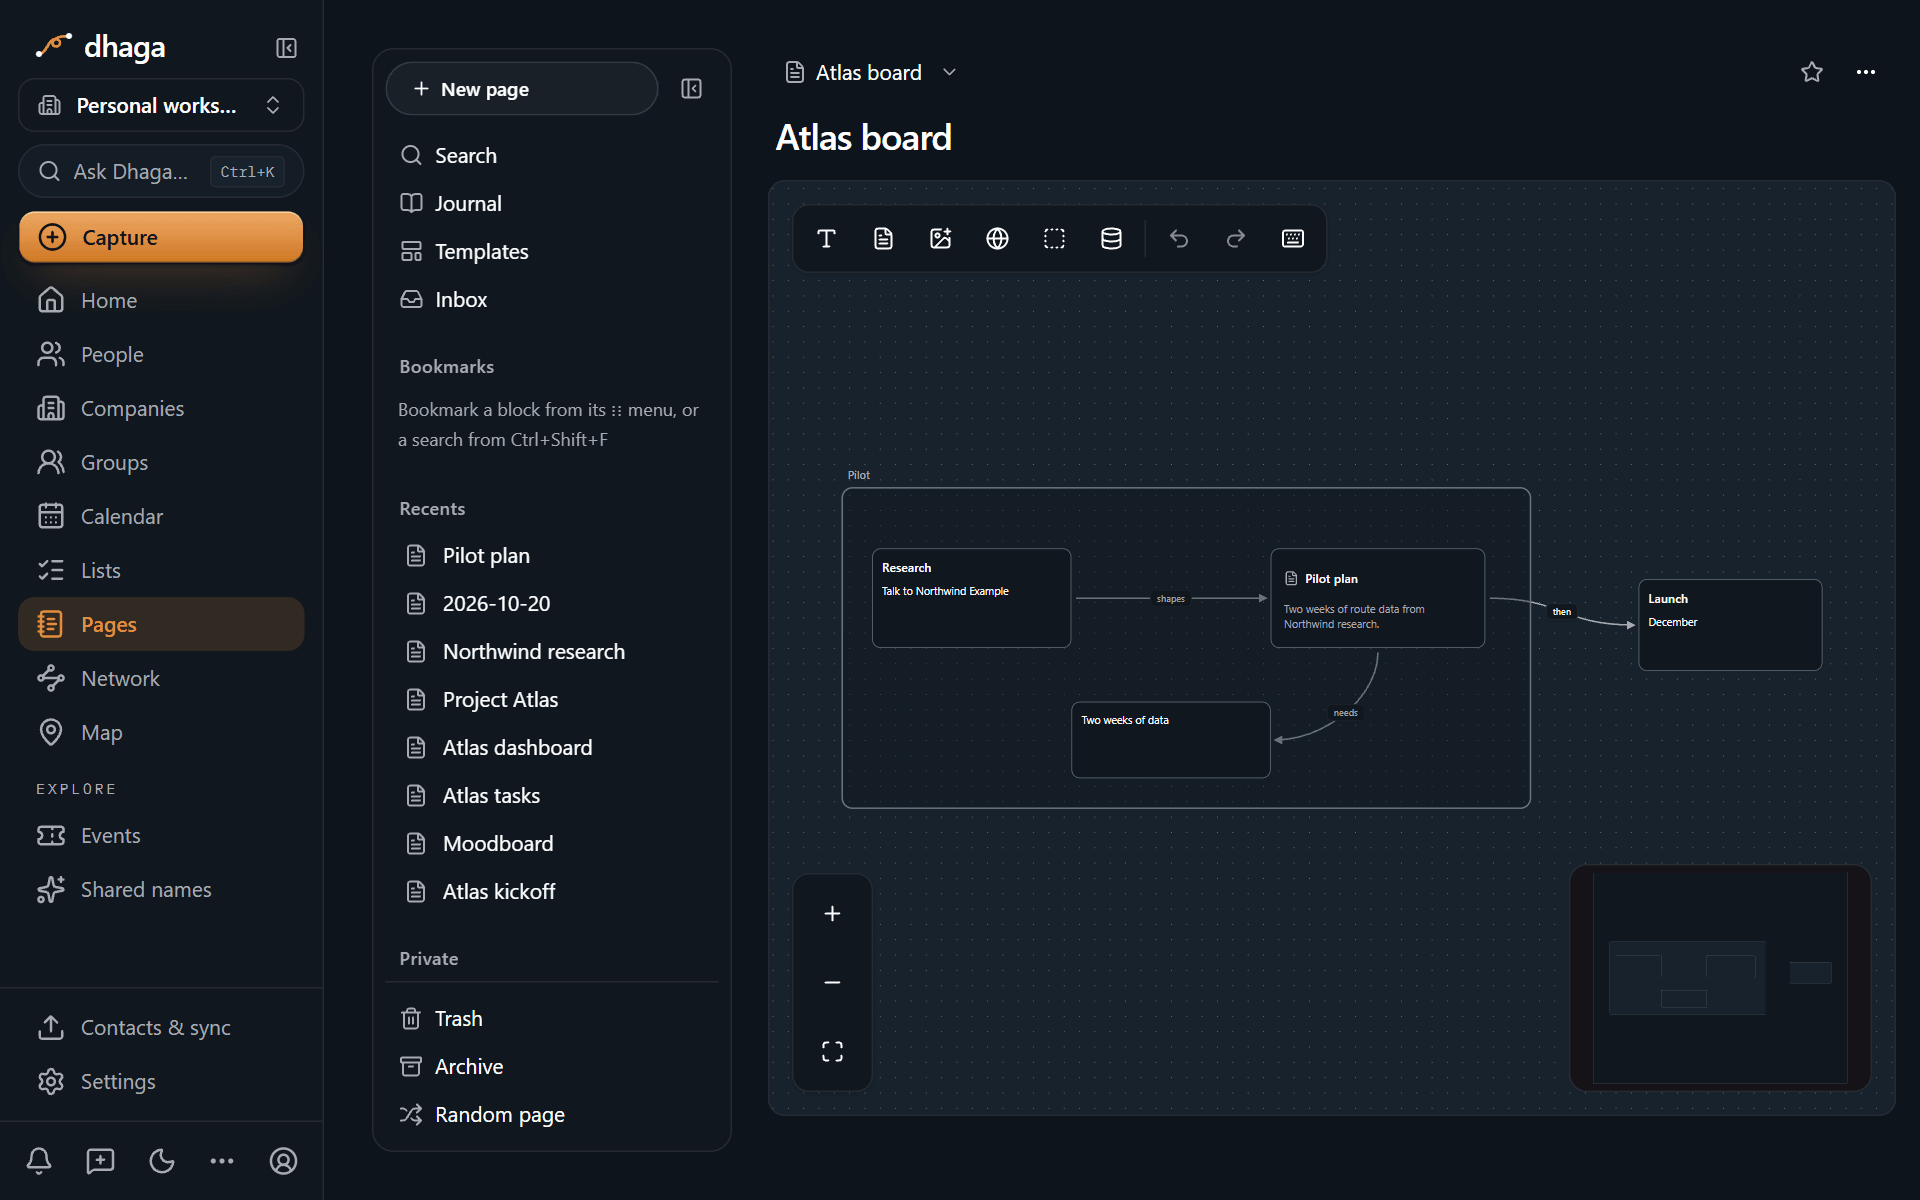This screenshot has height=1200, width=1920.
Task: Open the People section
Action: pos(161,354)
